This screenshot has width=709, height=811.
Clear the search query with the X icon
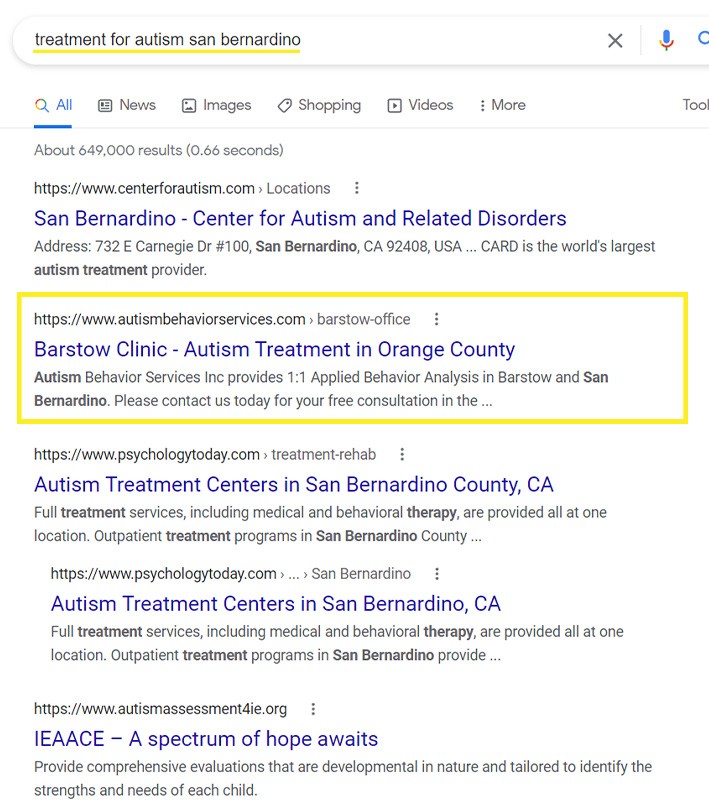pyautogui.click(x=615, y=41)
